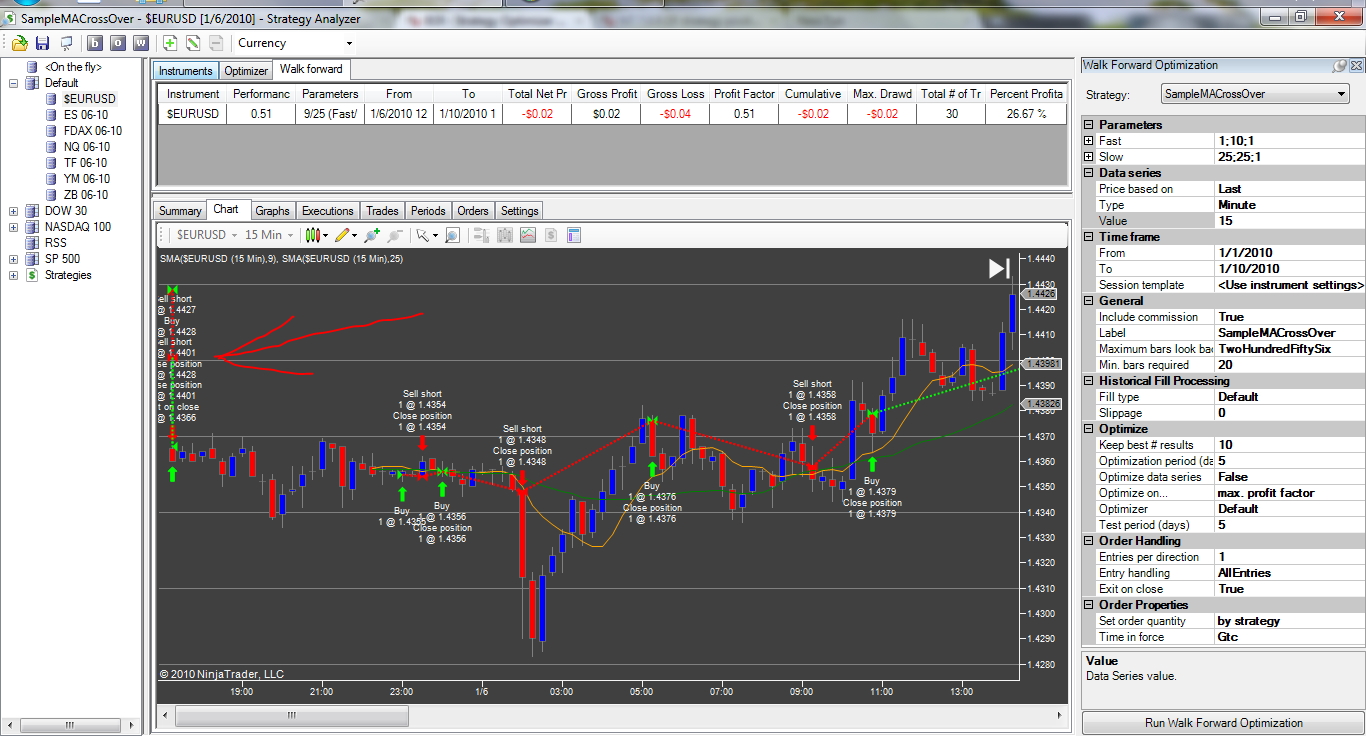Switch to the Optimizer tab
This screenshot has height=736, width=1366.
246,71
